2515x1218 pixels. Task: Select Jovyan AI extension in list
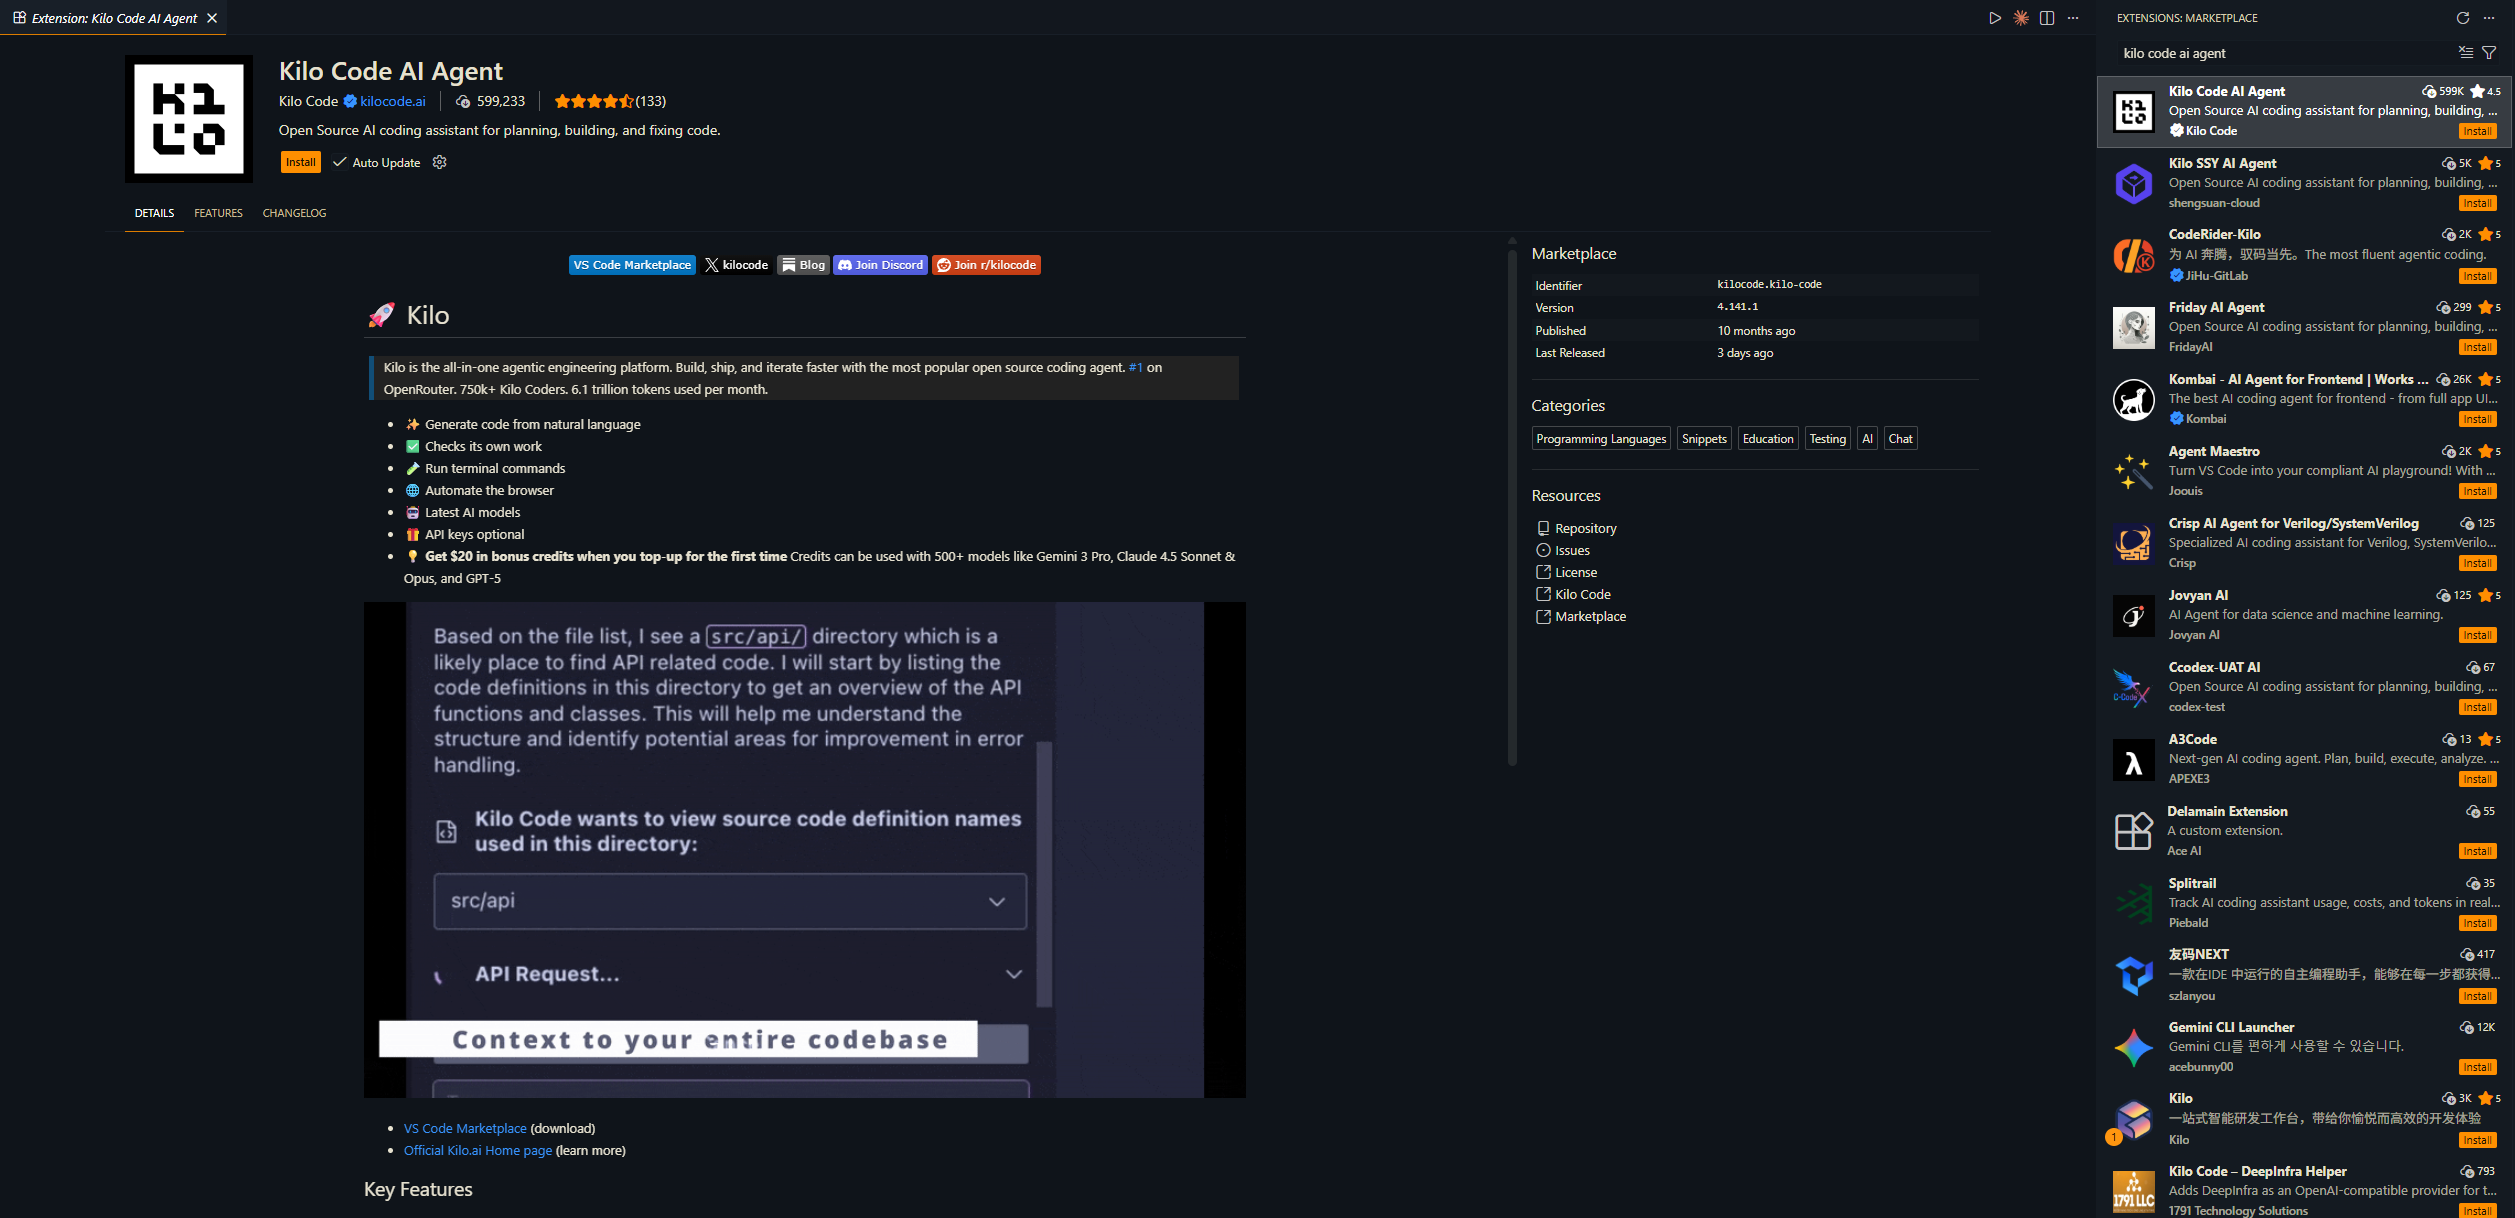click(2305, 615)
